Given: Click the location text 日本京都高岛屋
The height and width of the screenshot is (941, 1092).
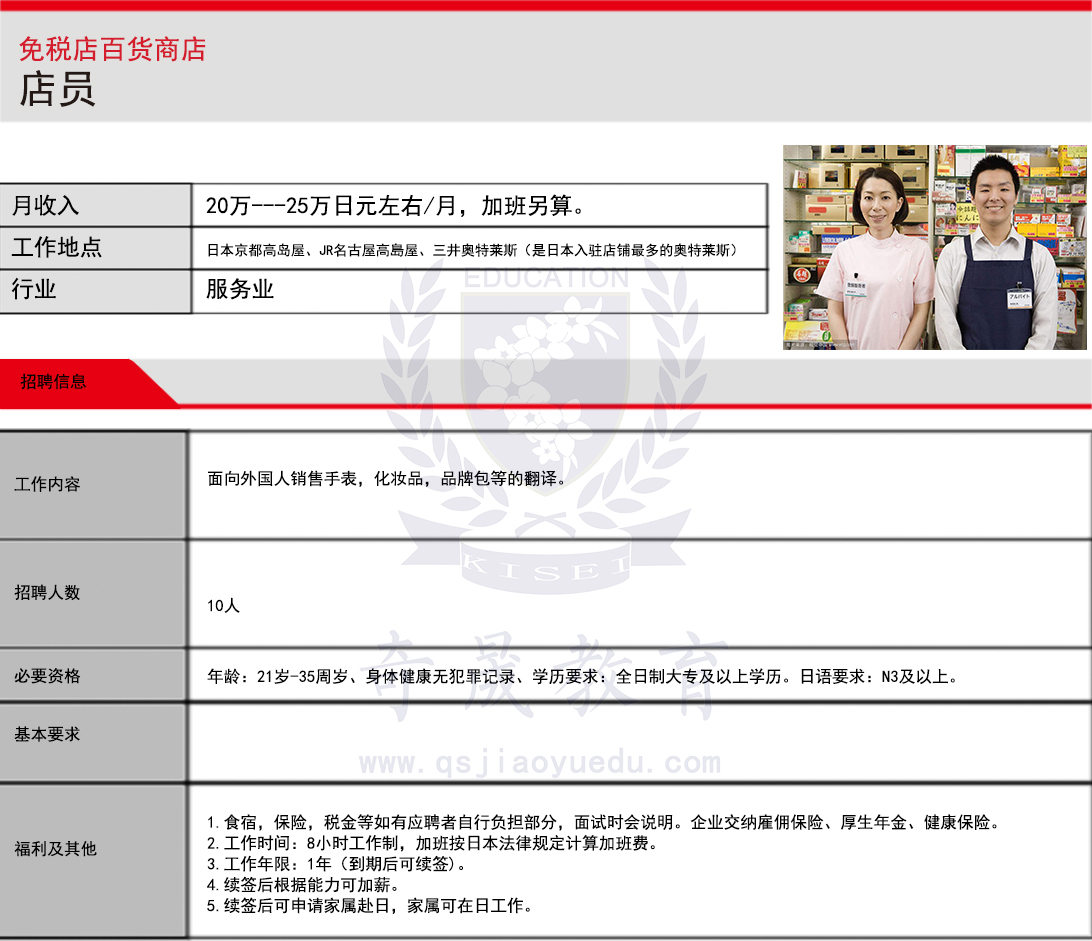Looking at the screenshot, I should click(256, 250).
